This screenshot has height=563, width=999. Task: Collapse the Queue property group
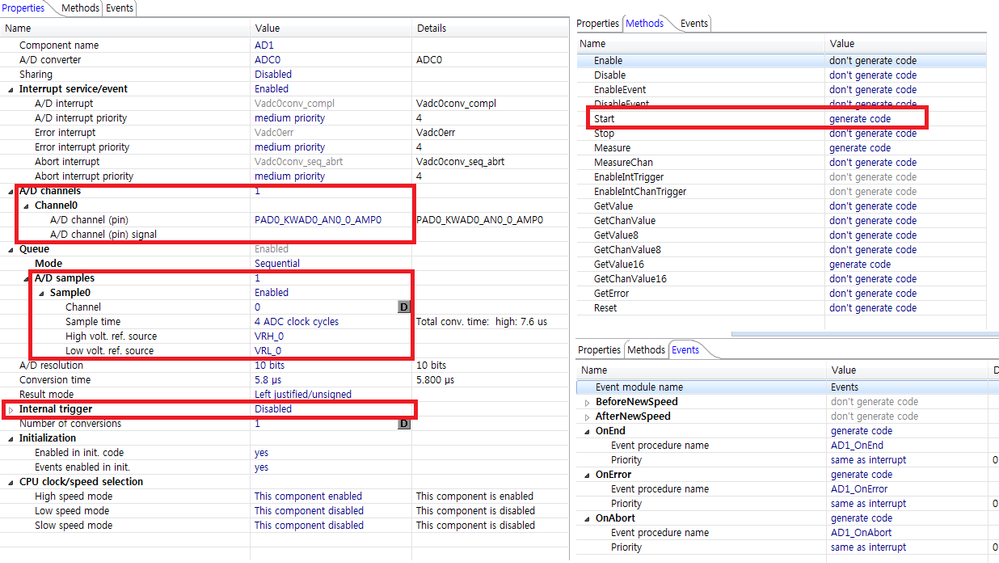[12, 249]
